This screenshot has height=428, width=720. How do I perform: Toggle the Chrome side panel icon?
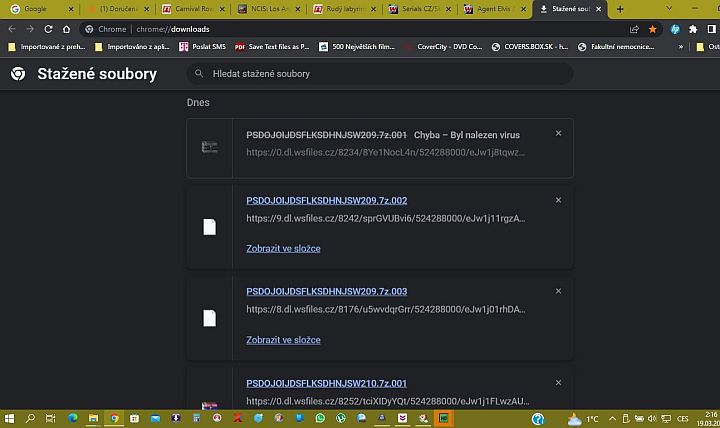(711, 29)
